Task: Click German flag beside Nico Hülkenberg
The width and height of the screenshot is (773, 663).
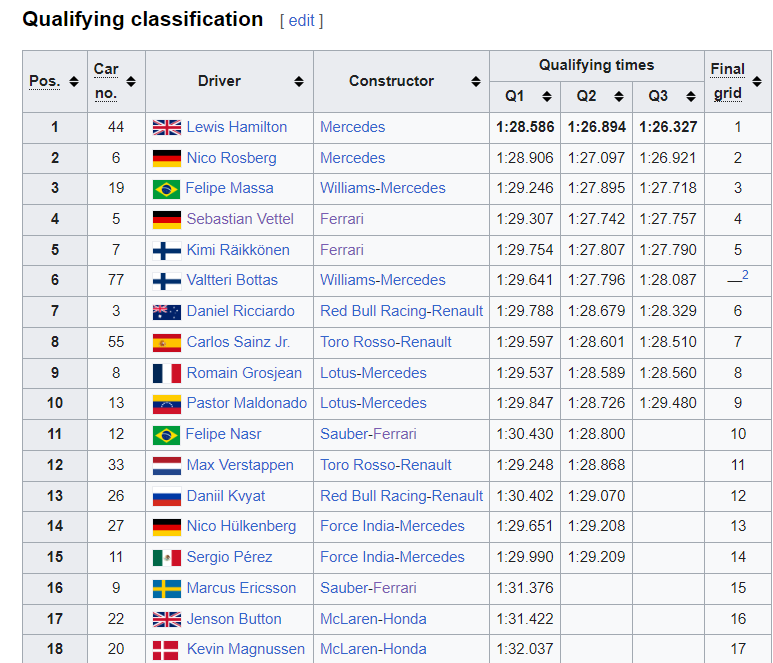Action: pos(167,527)
